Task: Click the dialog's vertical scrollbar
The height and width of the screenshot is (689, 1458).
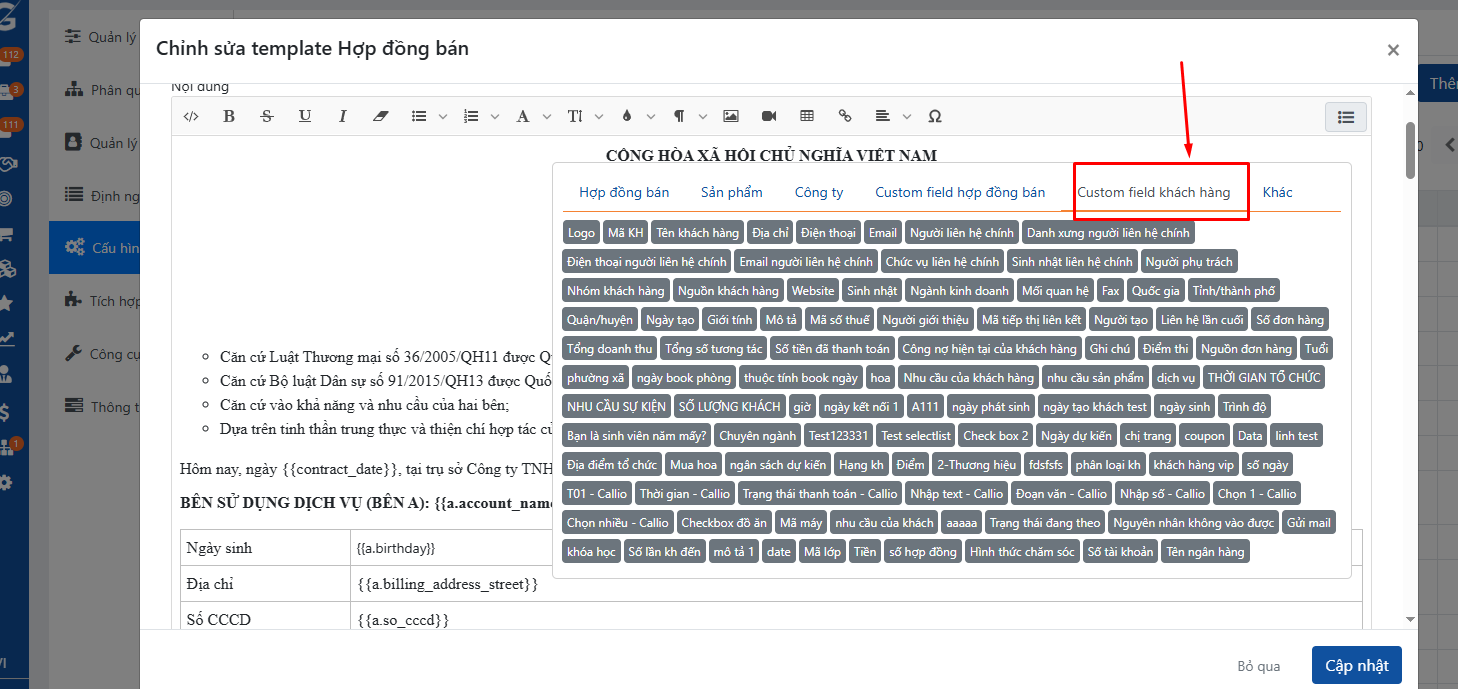Action: (x=1410, y=150)
